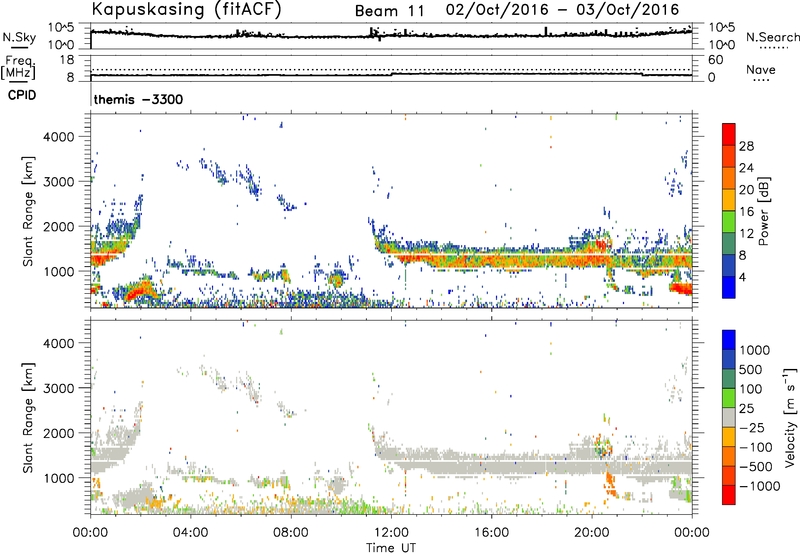Click the '28' power colorbar tick
800x554 pixels.
pyautogui.click(x=746, y=146)
